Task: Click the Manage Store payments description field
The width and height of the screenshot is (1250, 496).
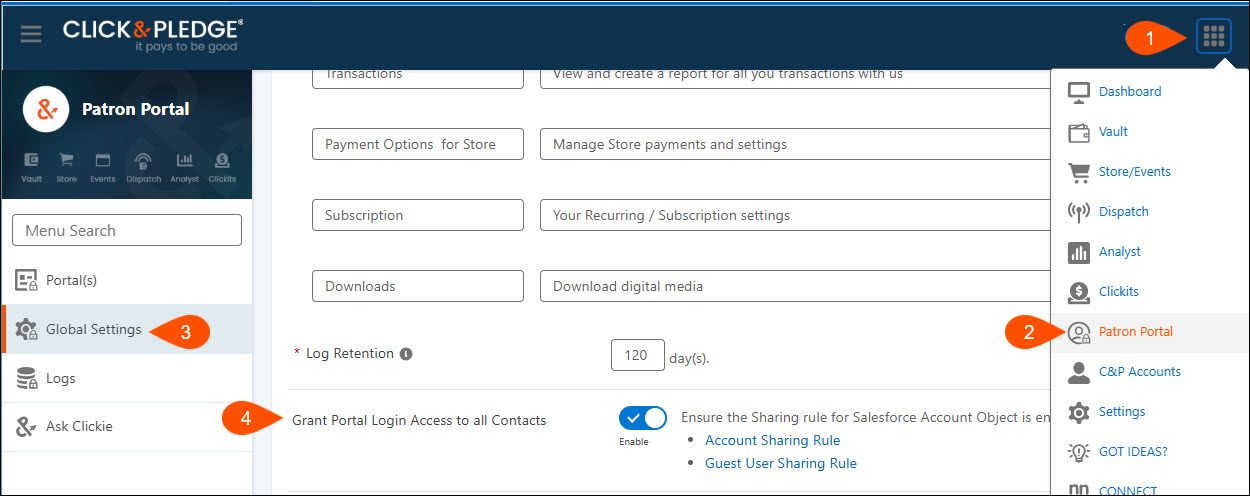Action: pyautogui.click(x=795, y=144)
